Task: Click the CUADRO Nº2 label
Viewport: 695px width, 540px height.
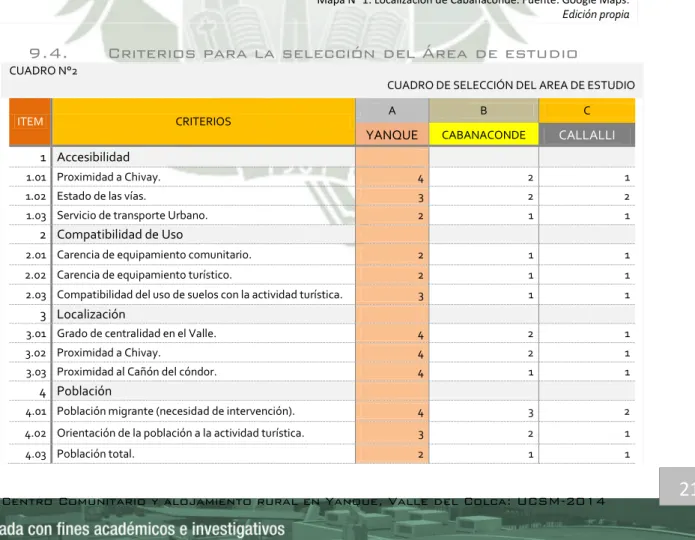Action: (43, 71)
